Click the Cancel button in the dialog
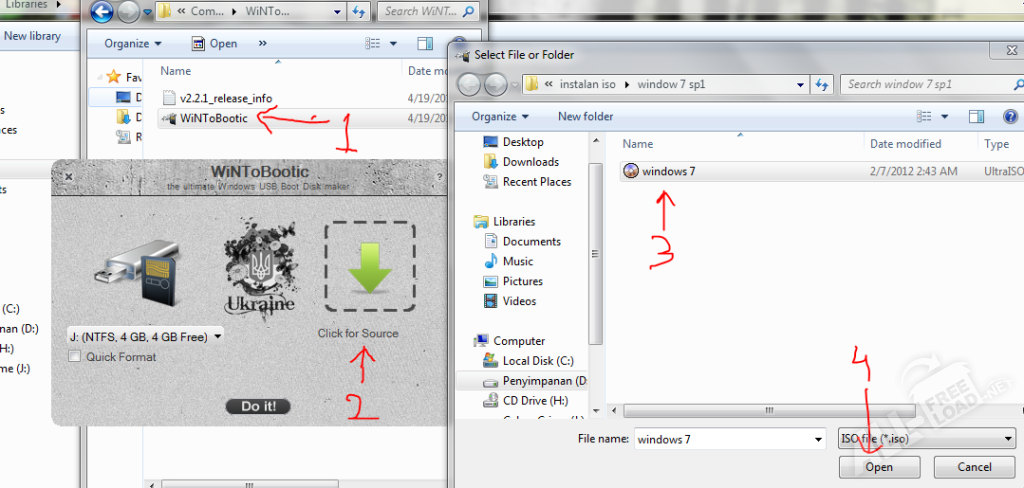The image size is (1024, 488). (974, 467)
